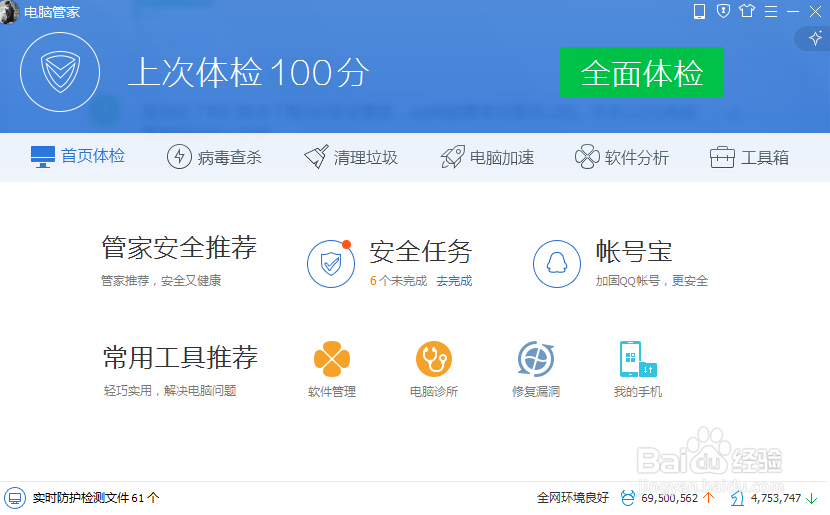
Task: Open the 工具箱 toolbox tab
Action: pos(749,157)
